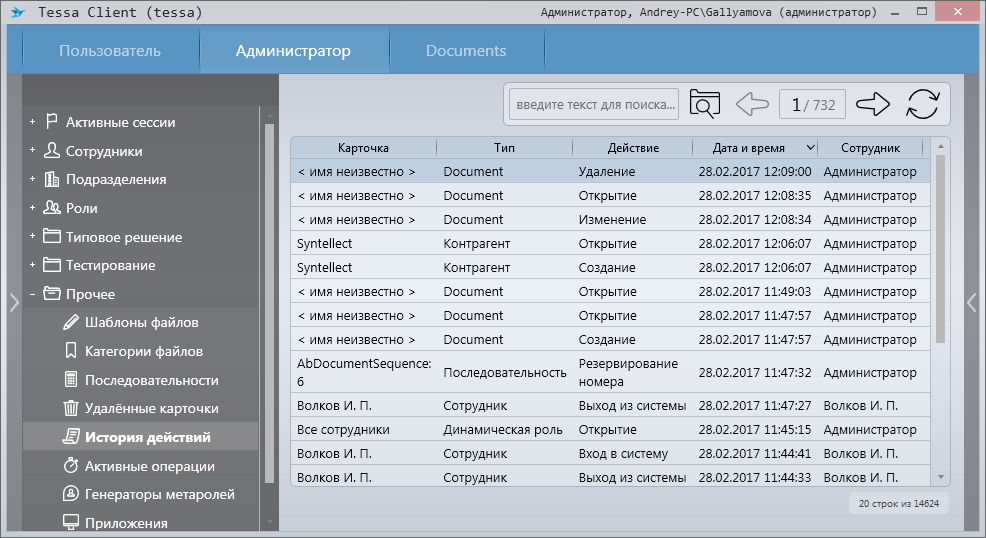Switch to the Пользователь tab
Viewport: 986px width, 538px height.
coord(110,51)
